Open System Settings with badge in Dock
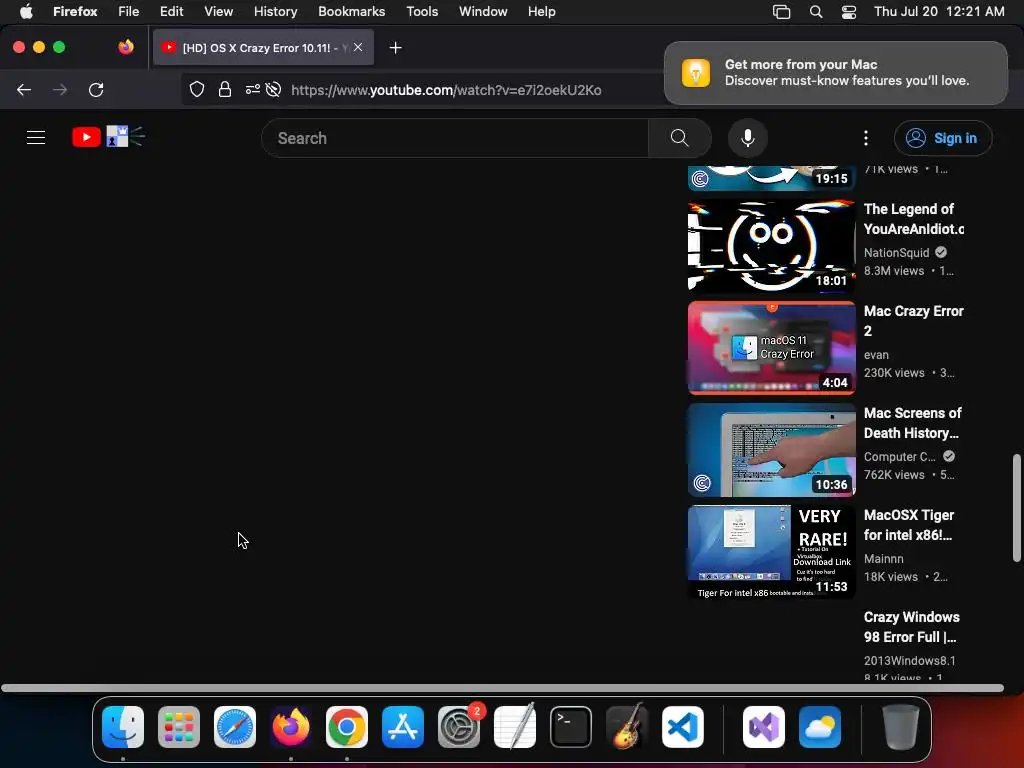This screenshot has width=1024, height=768. 459,727
